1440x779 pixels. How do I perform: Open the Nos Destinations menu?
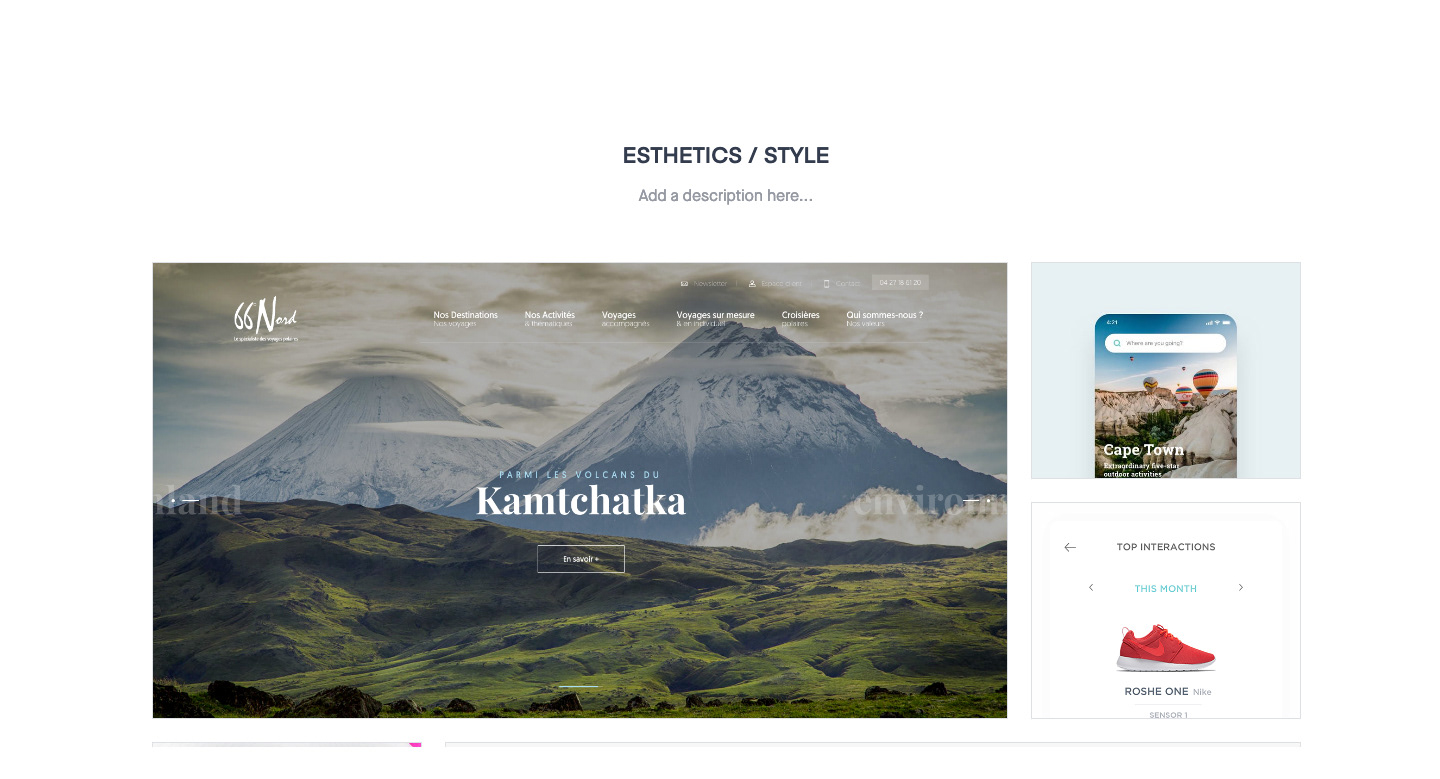point(465,319)
